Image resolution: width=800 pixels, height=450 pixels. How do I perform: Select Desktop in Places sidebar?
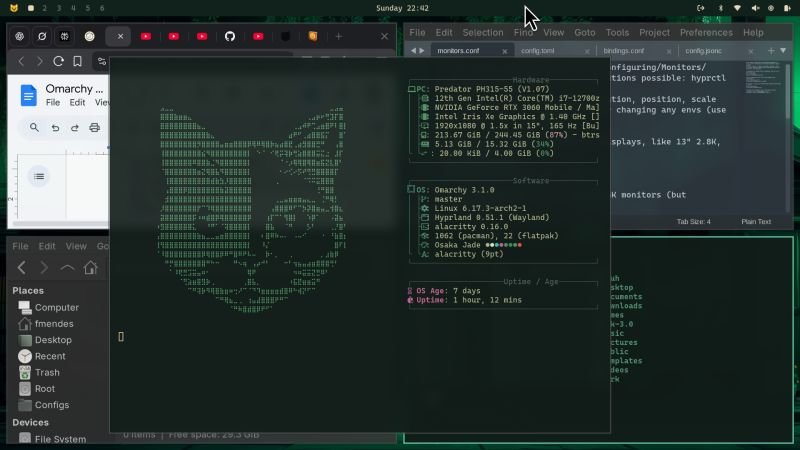[x=45, y=340]
